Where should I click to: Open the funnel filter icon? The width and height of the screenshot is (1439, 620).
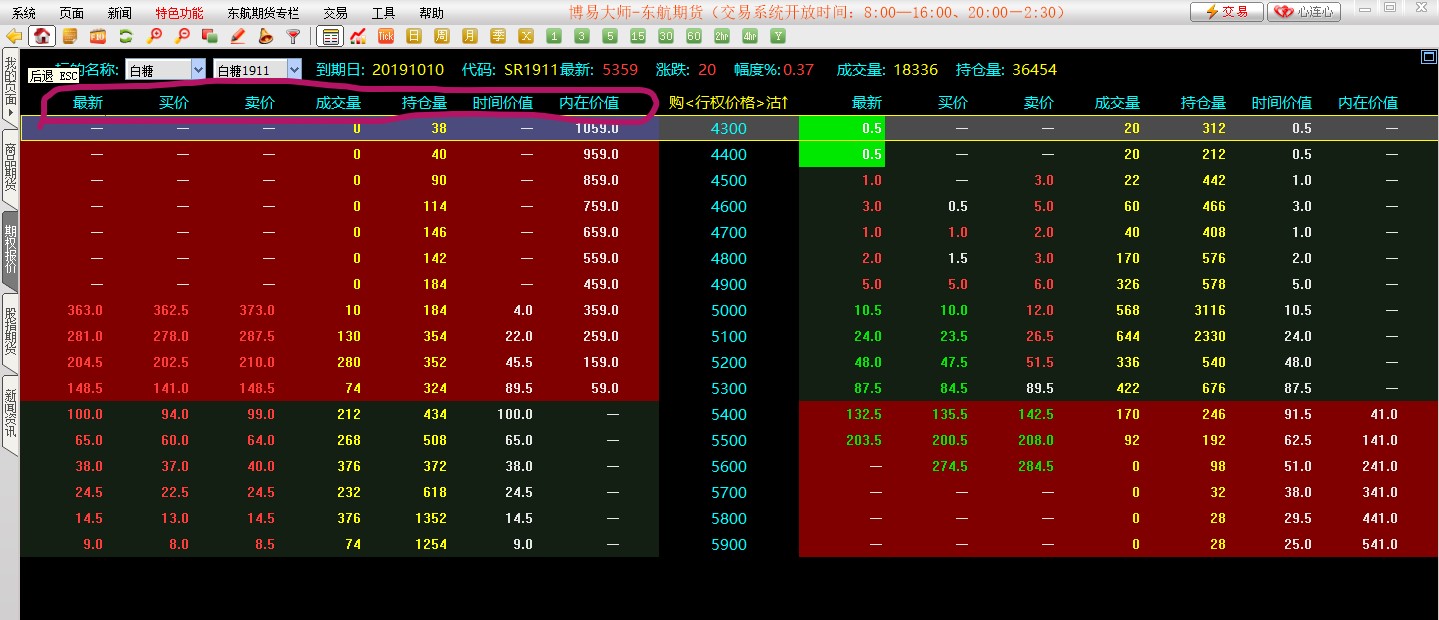pyautogui.click(x=293, y=37)
